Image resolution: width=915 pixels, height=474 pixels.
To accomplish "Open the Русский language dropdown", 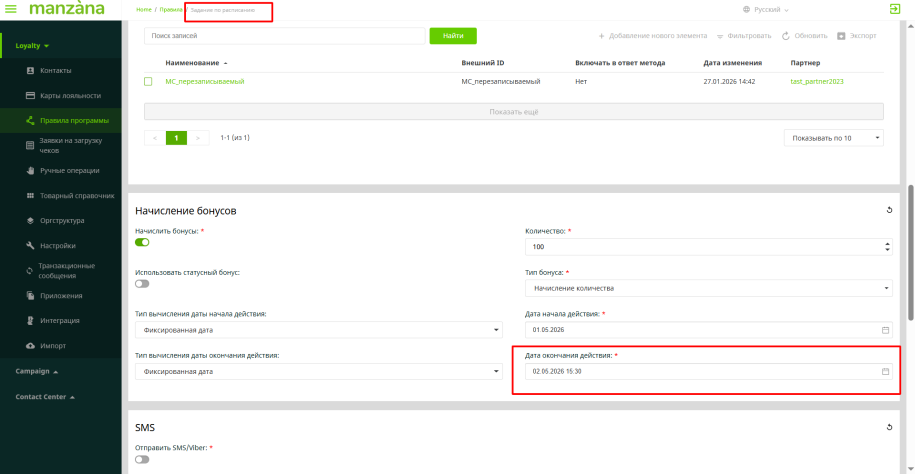I will pyautogui.click(x=766, y=10).
